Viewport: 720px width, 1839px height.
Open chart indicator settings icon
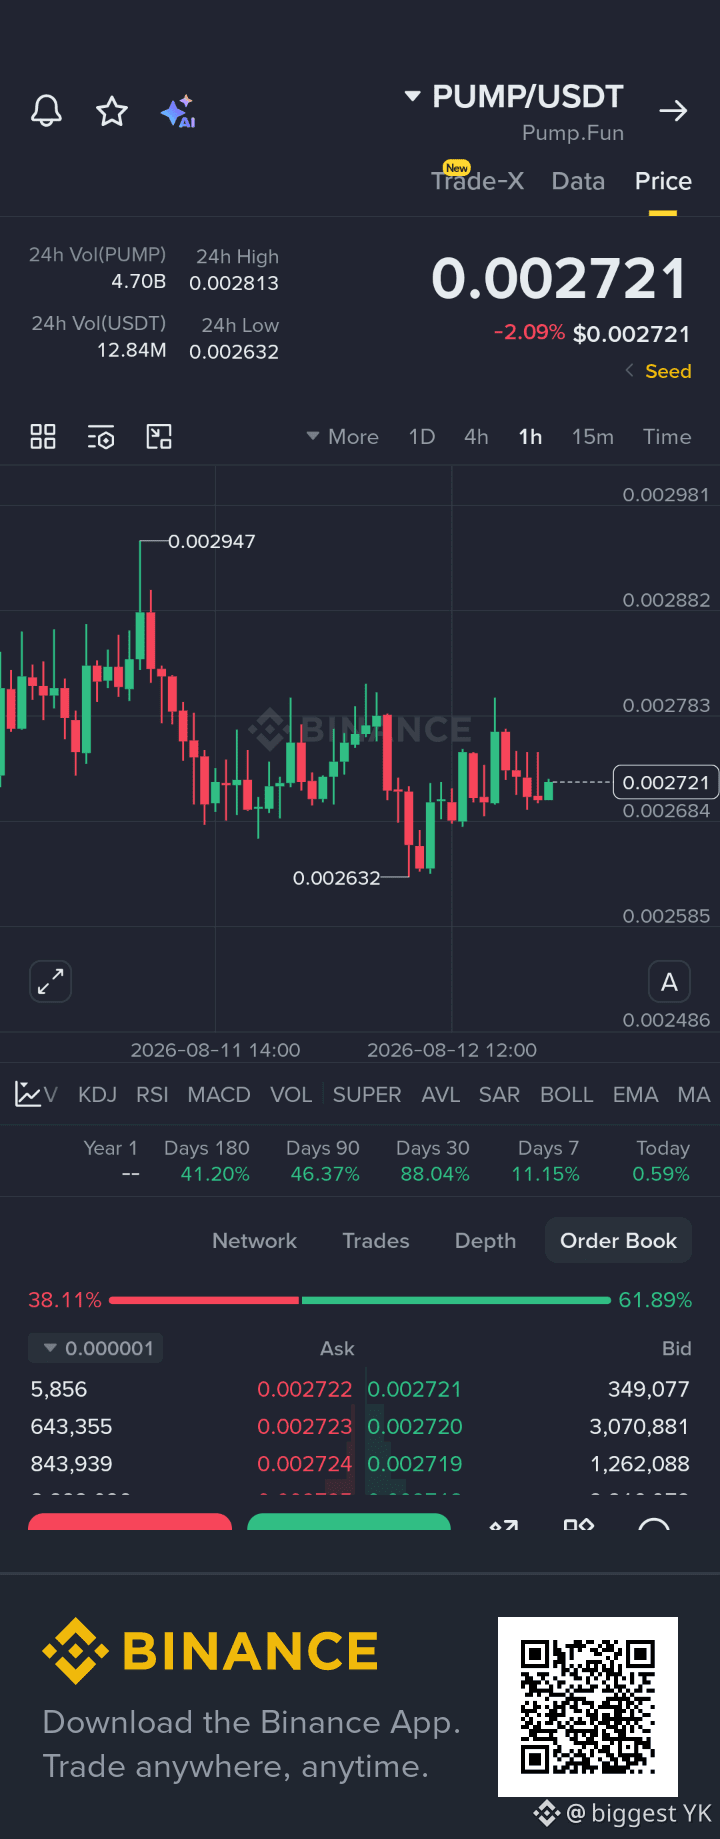(101, 437)
